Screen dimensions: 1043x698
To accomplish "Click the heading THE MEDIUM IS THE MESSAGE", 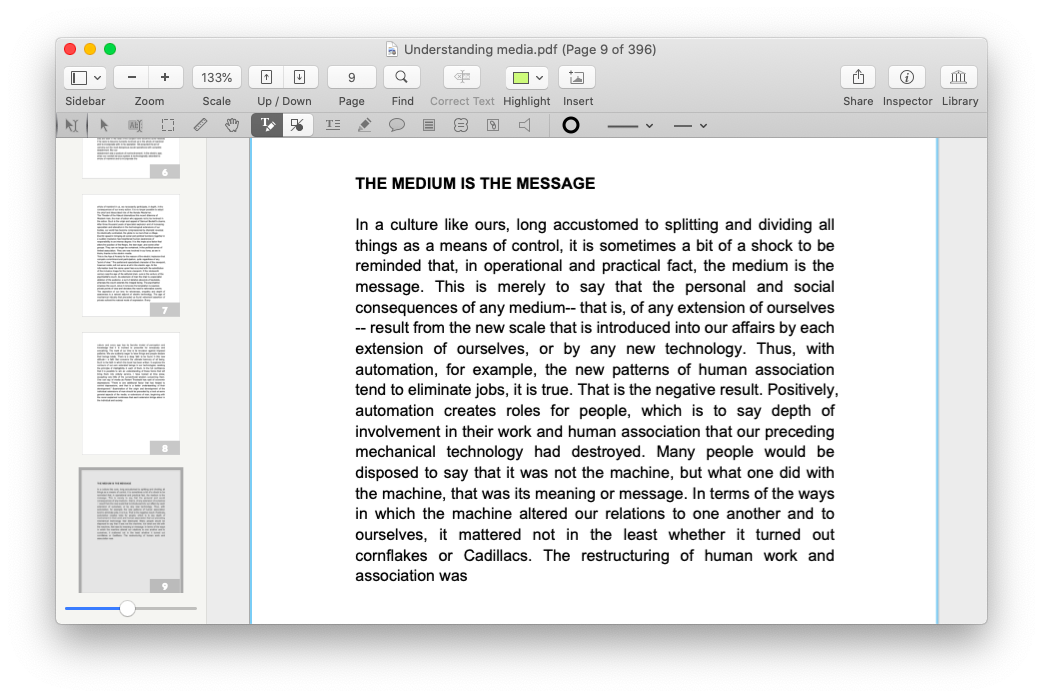I will 475,184.
